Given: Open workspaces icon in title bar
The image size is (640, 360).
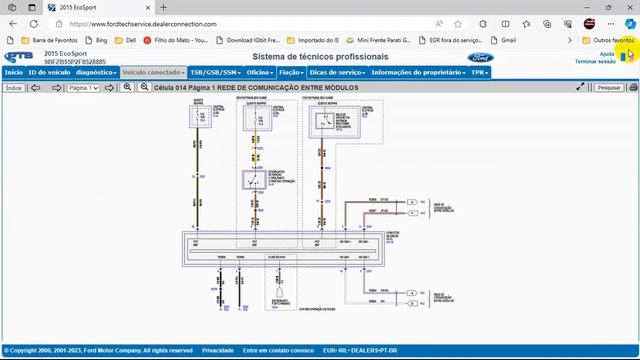Looking at the screenshot, I should click(x=12, y=7).
